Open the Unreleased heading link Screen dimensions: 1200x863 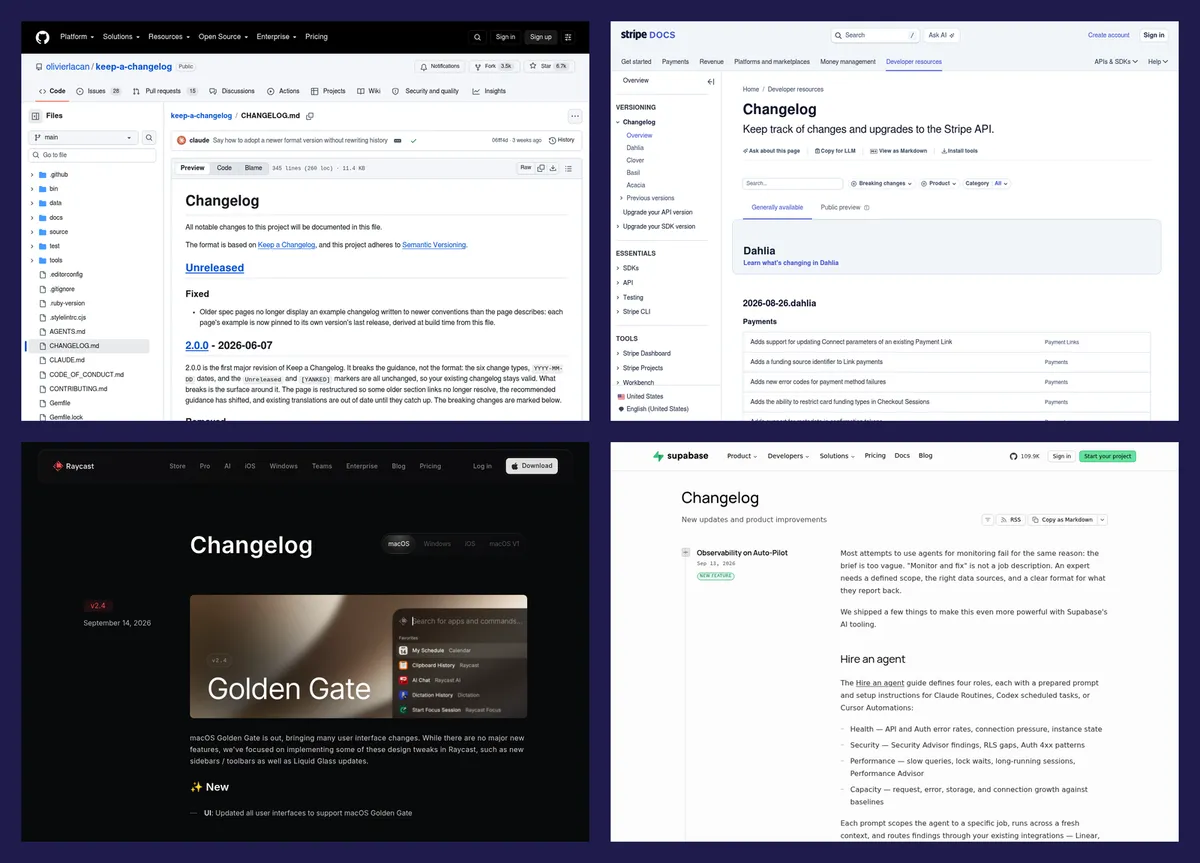(215, 268)
